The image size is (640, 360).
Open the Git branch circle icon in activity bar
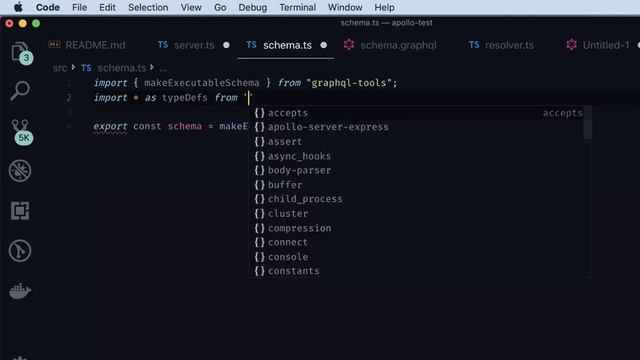[x=20, y=251]
